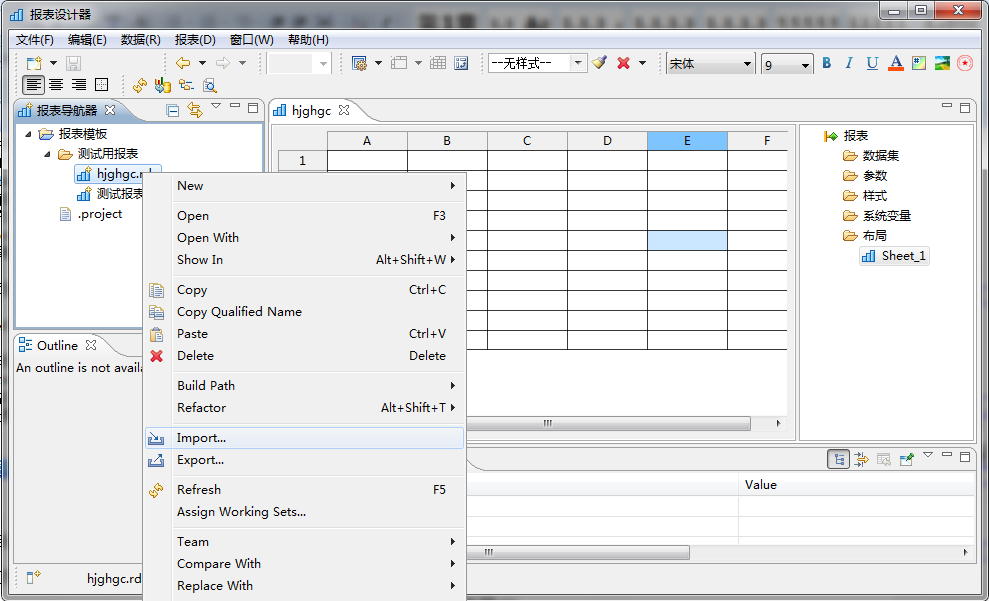The width and height of the screenshot is (989, 601).
Task: Open the dropdown arrow beside the New icon
Action: pos(54,64)
